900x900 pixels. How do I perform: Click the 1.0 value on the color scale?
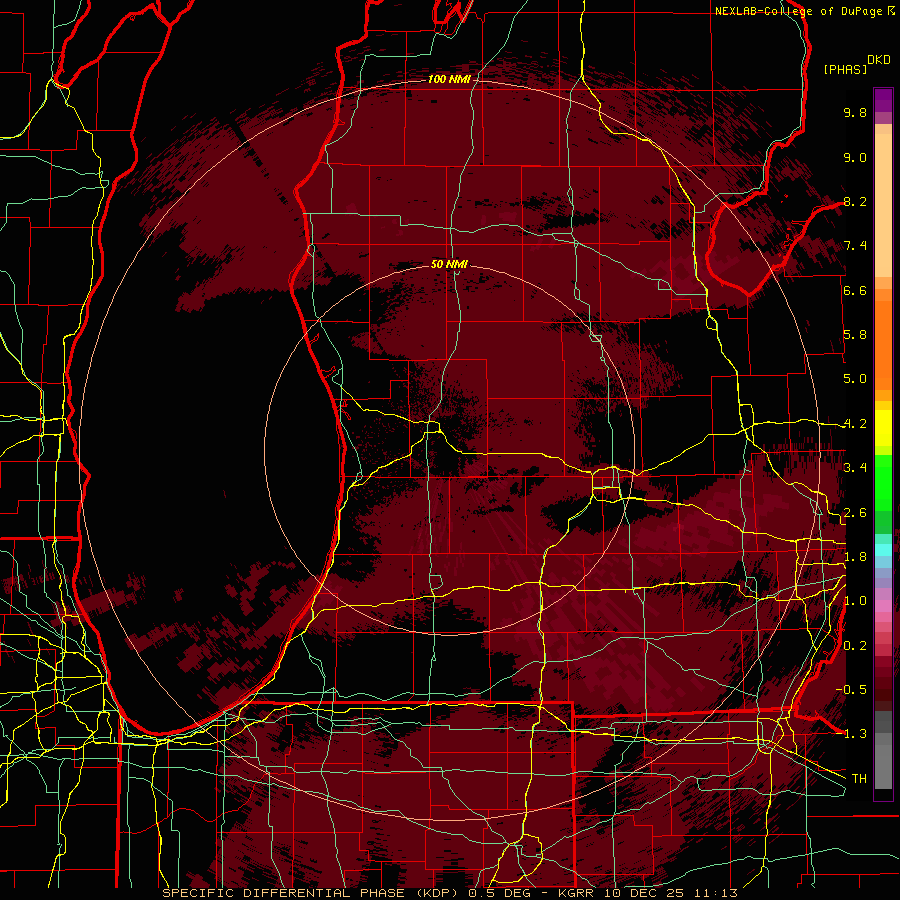pyautogui.click(x=855, y=601)
